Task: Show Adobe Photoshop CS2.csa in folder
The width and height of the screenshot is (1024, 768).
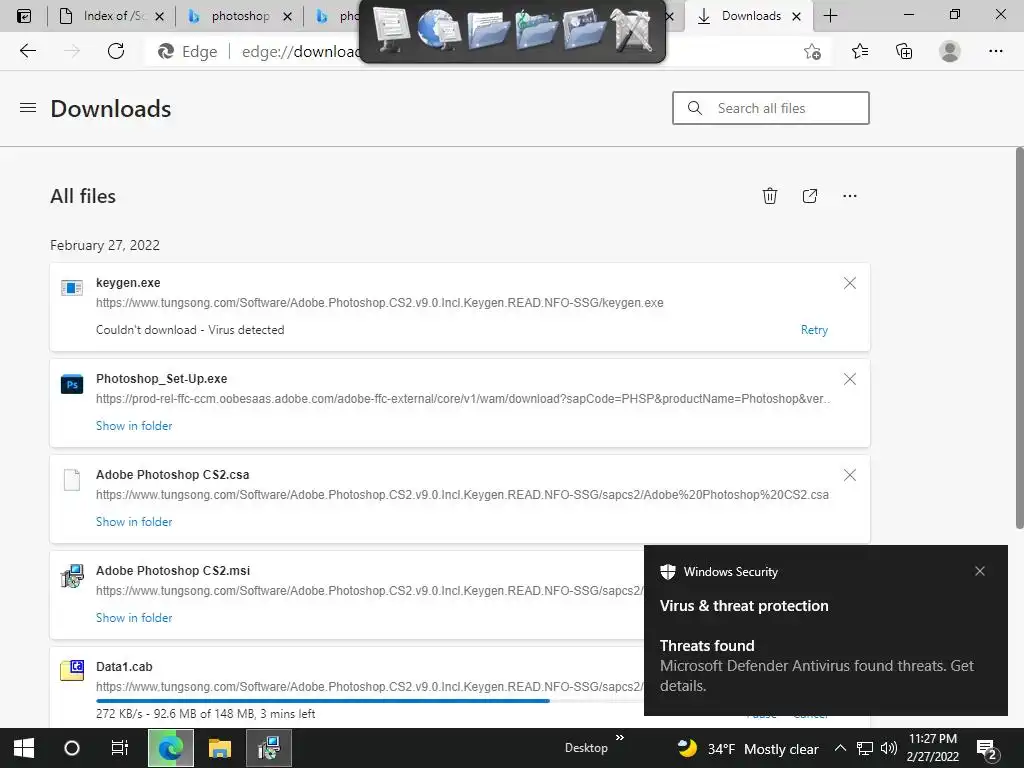Action: tap(134, 522)
